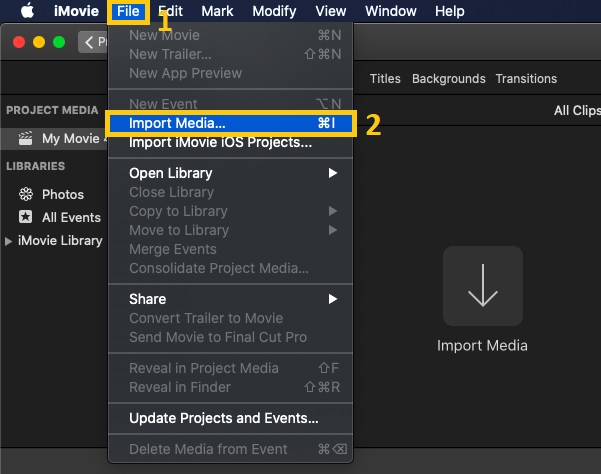Click the Photos flower icon
This screenshot has width=601, height=474.
click(x=26, y=194)
